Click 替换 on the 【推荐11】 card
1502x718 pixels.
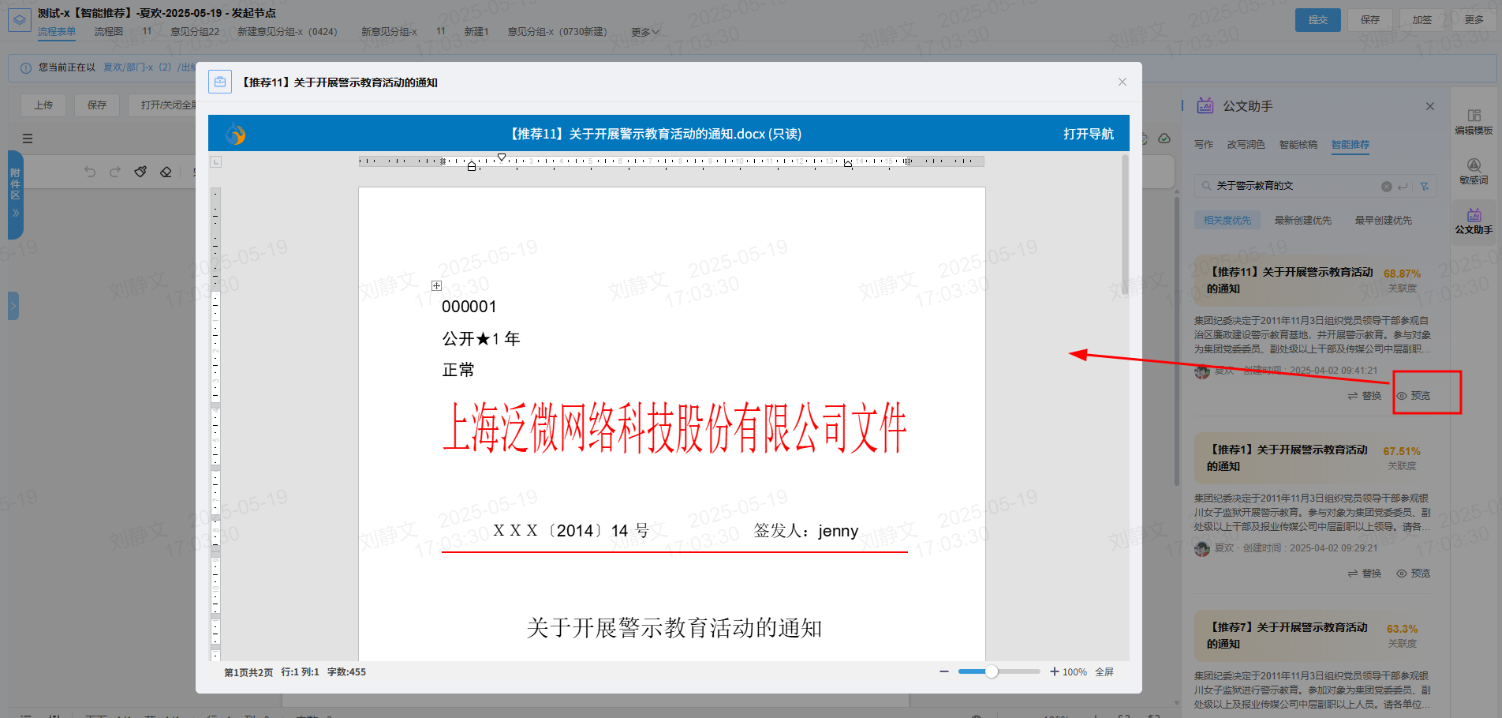1364,396
